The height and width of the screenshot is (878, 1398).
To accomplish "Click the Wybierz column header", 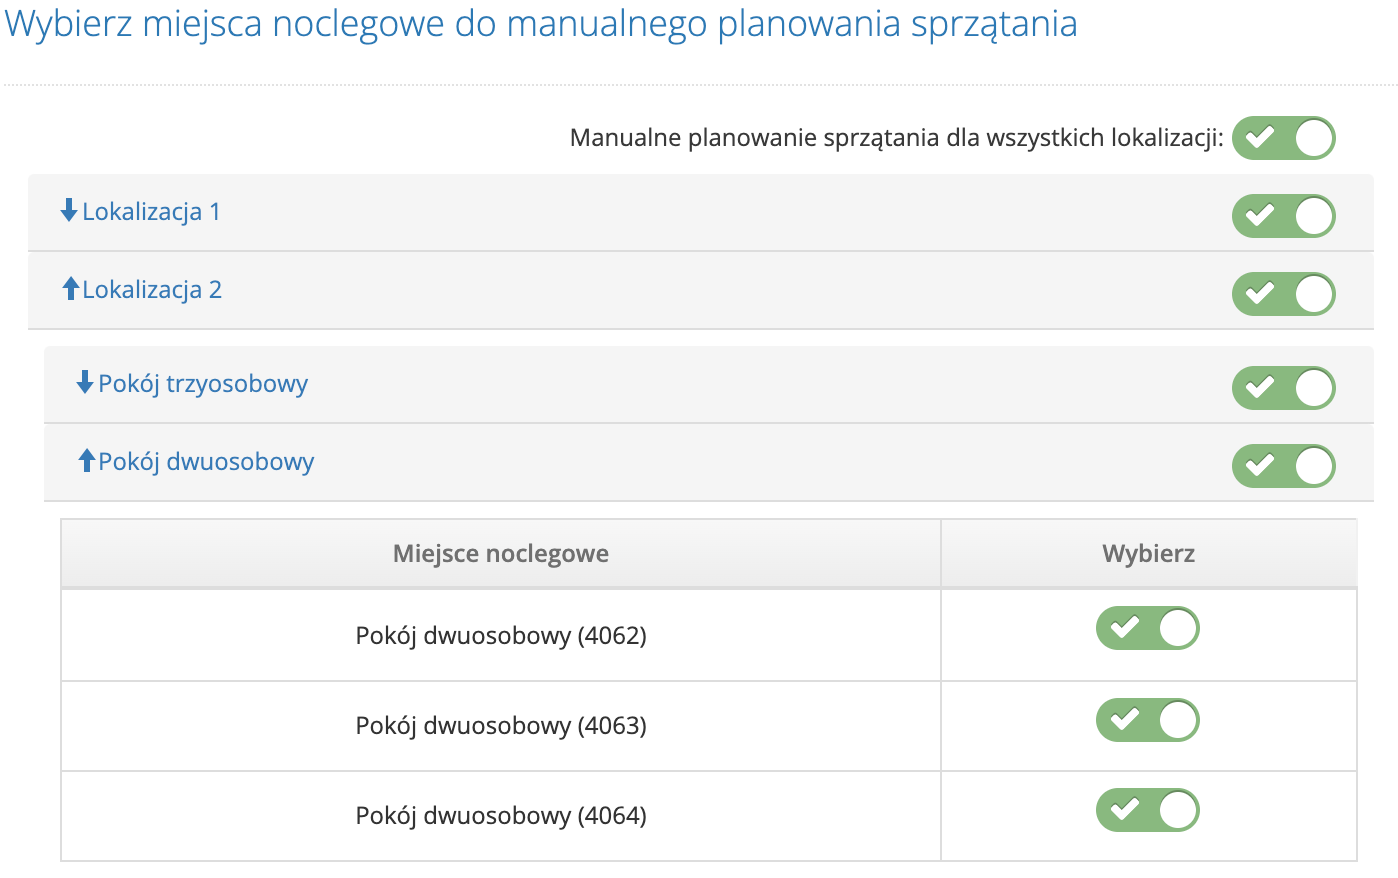I will tap(1148, 553).
